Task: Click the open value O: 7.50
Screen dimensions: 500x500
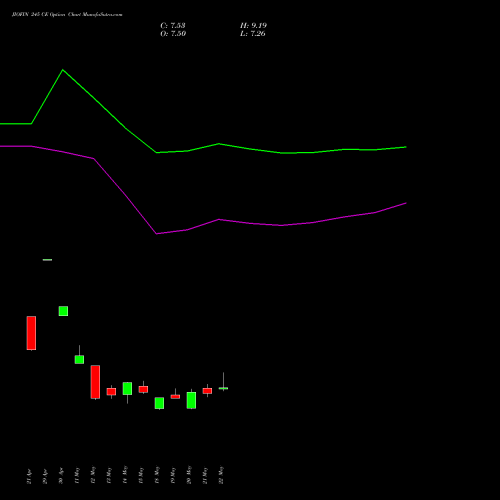Action: tap(173, 34)
